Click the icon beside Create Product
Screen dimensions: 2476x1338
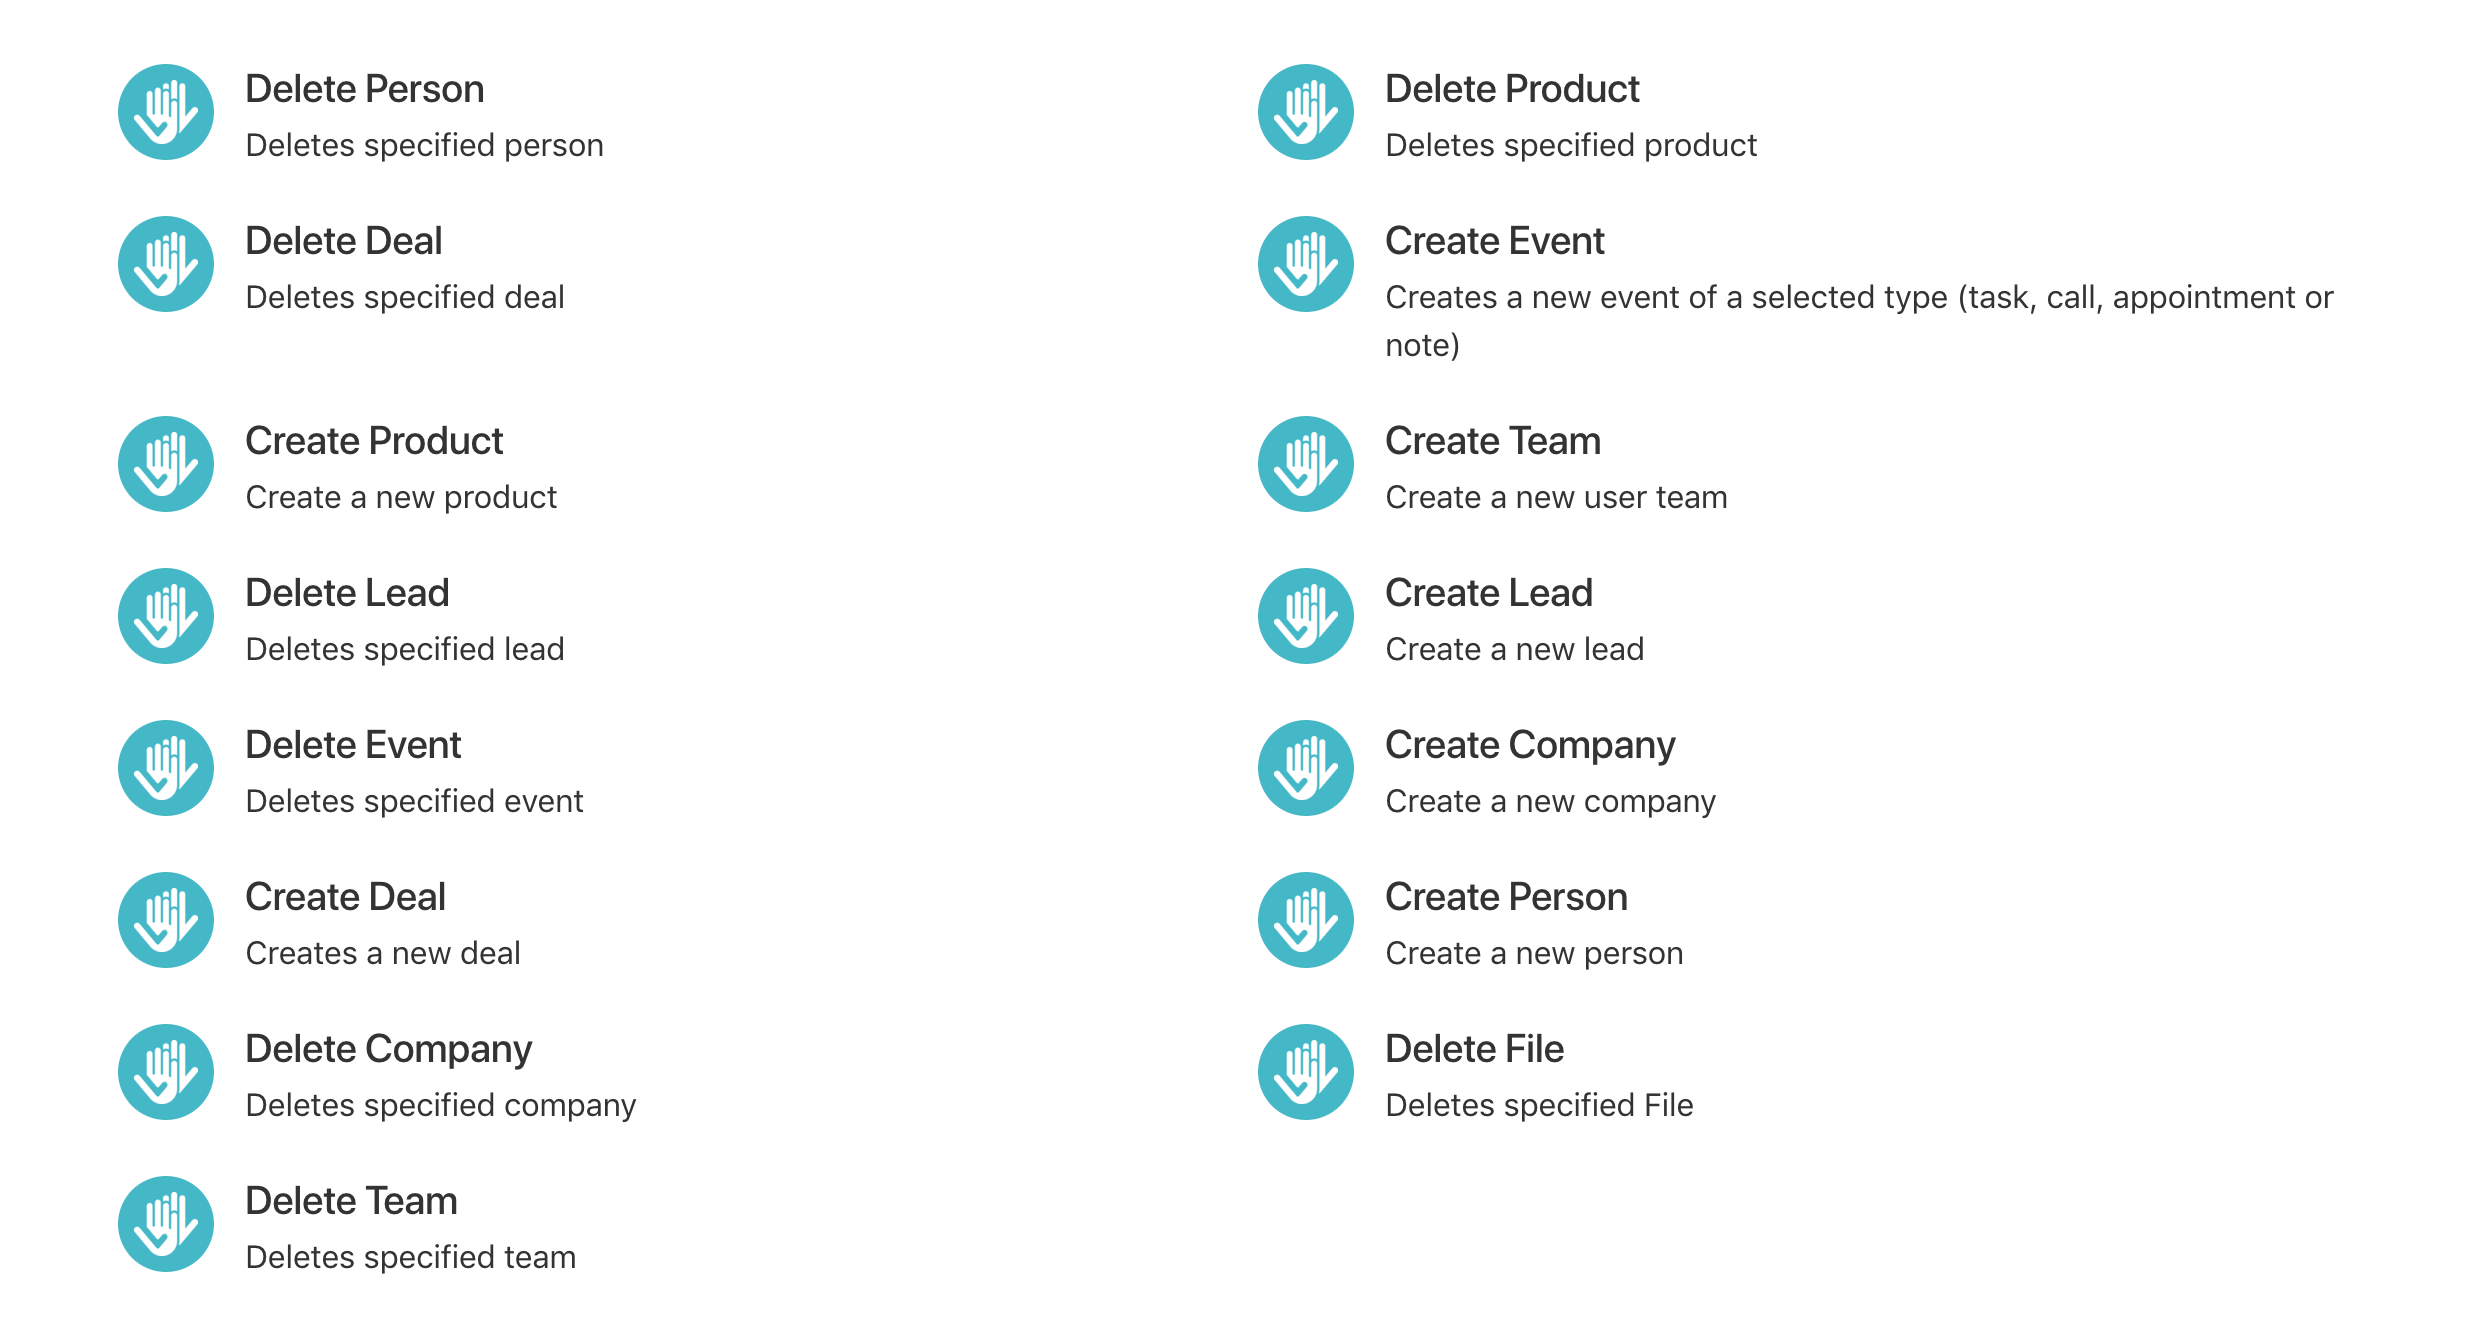coord(166,464)
